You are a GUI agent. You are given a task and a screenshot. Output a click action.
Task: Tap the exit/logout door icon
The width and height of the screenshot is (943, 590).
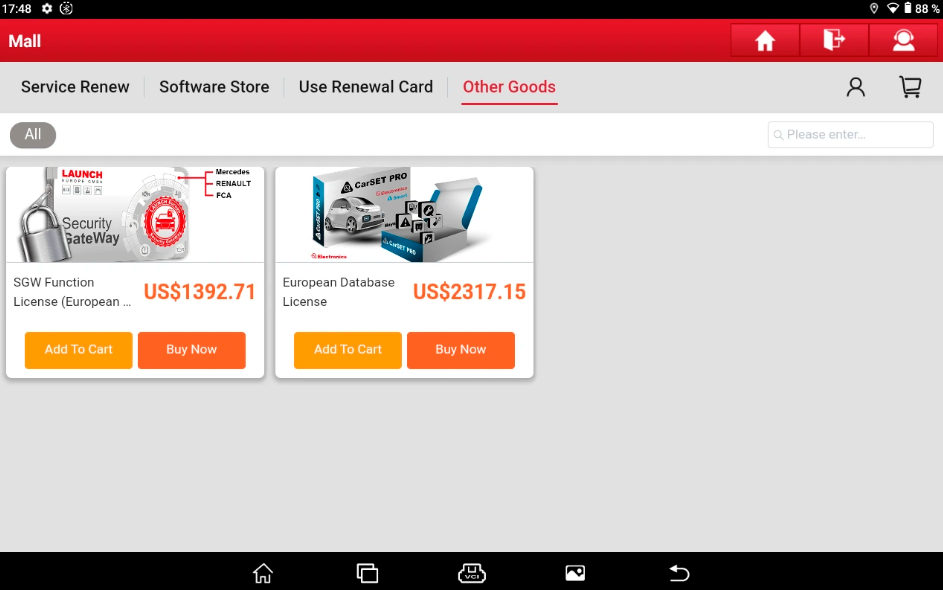(834, 41)
